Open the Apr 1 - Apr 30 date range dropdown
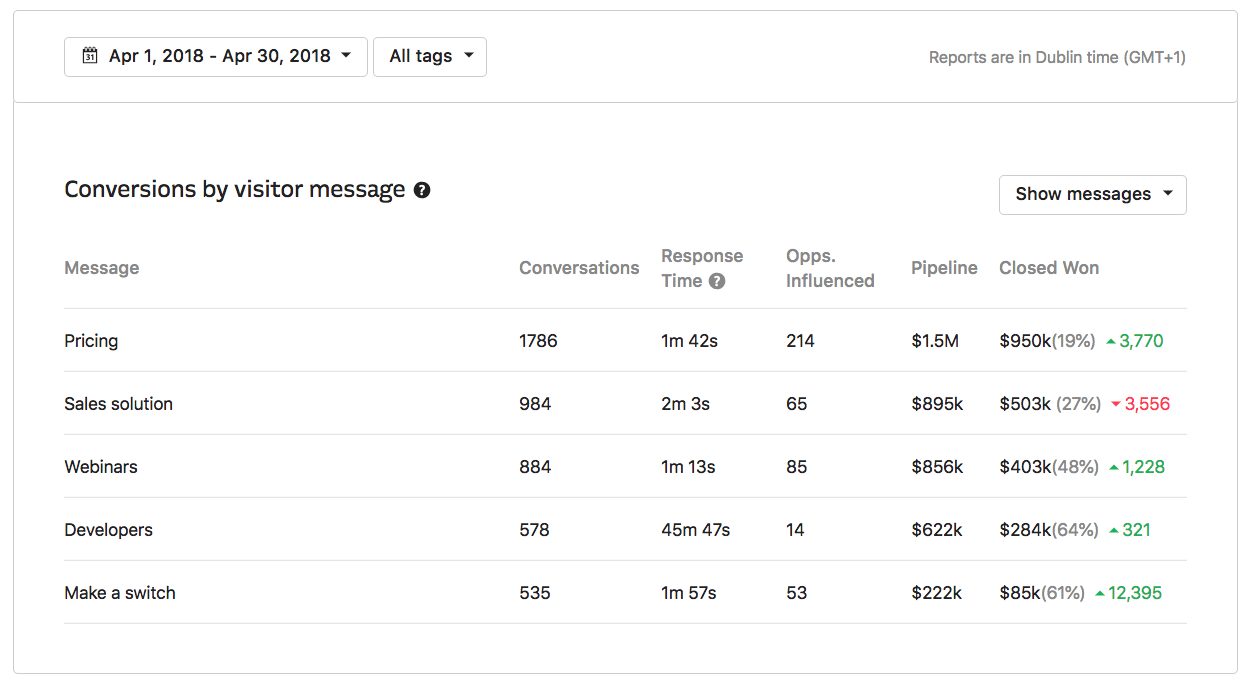 click(x=216, y=57)
